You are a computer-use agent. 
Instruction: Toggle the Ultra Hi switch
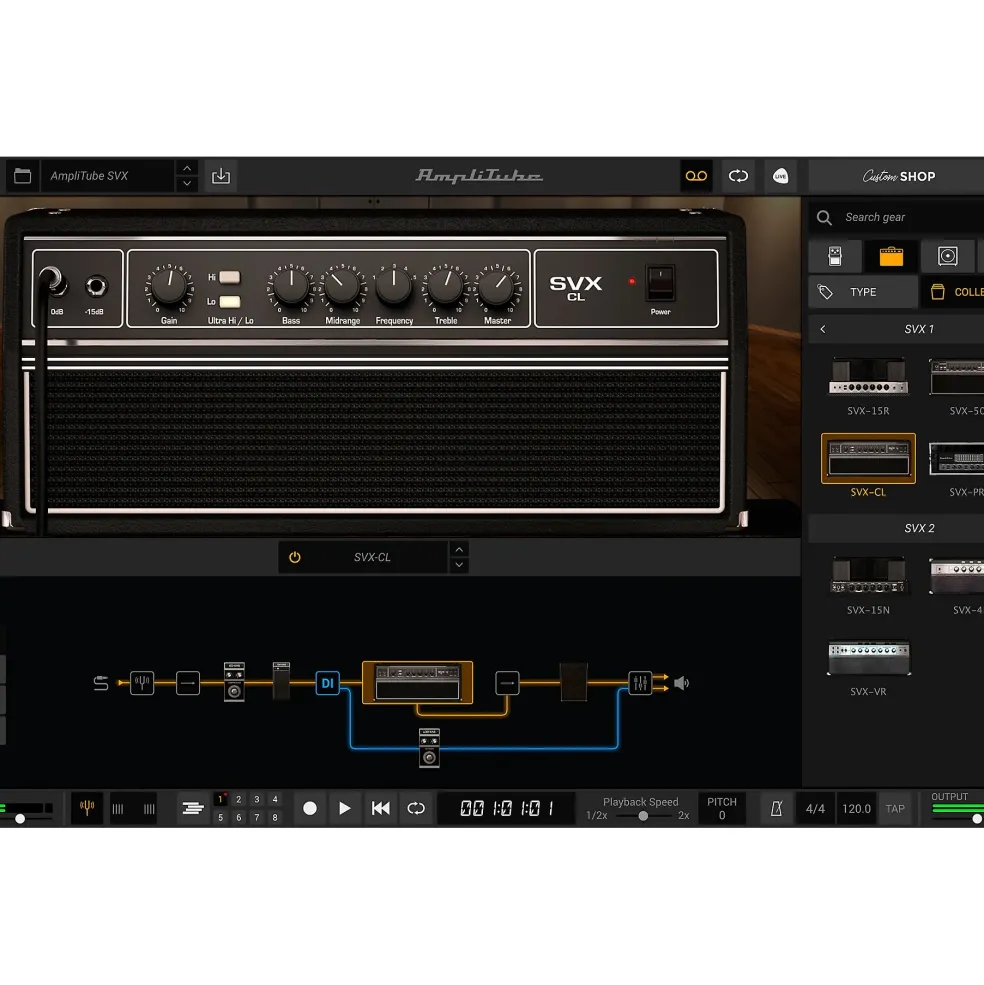pyautogui.click(x=229, y=277)
